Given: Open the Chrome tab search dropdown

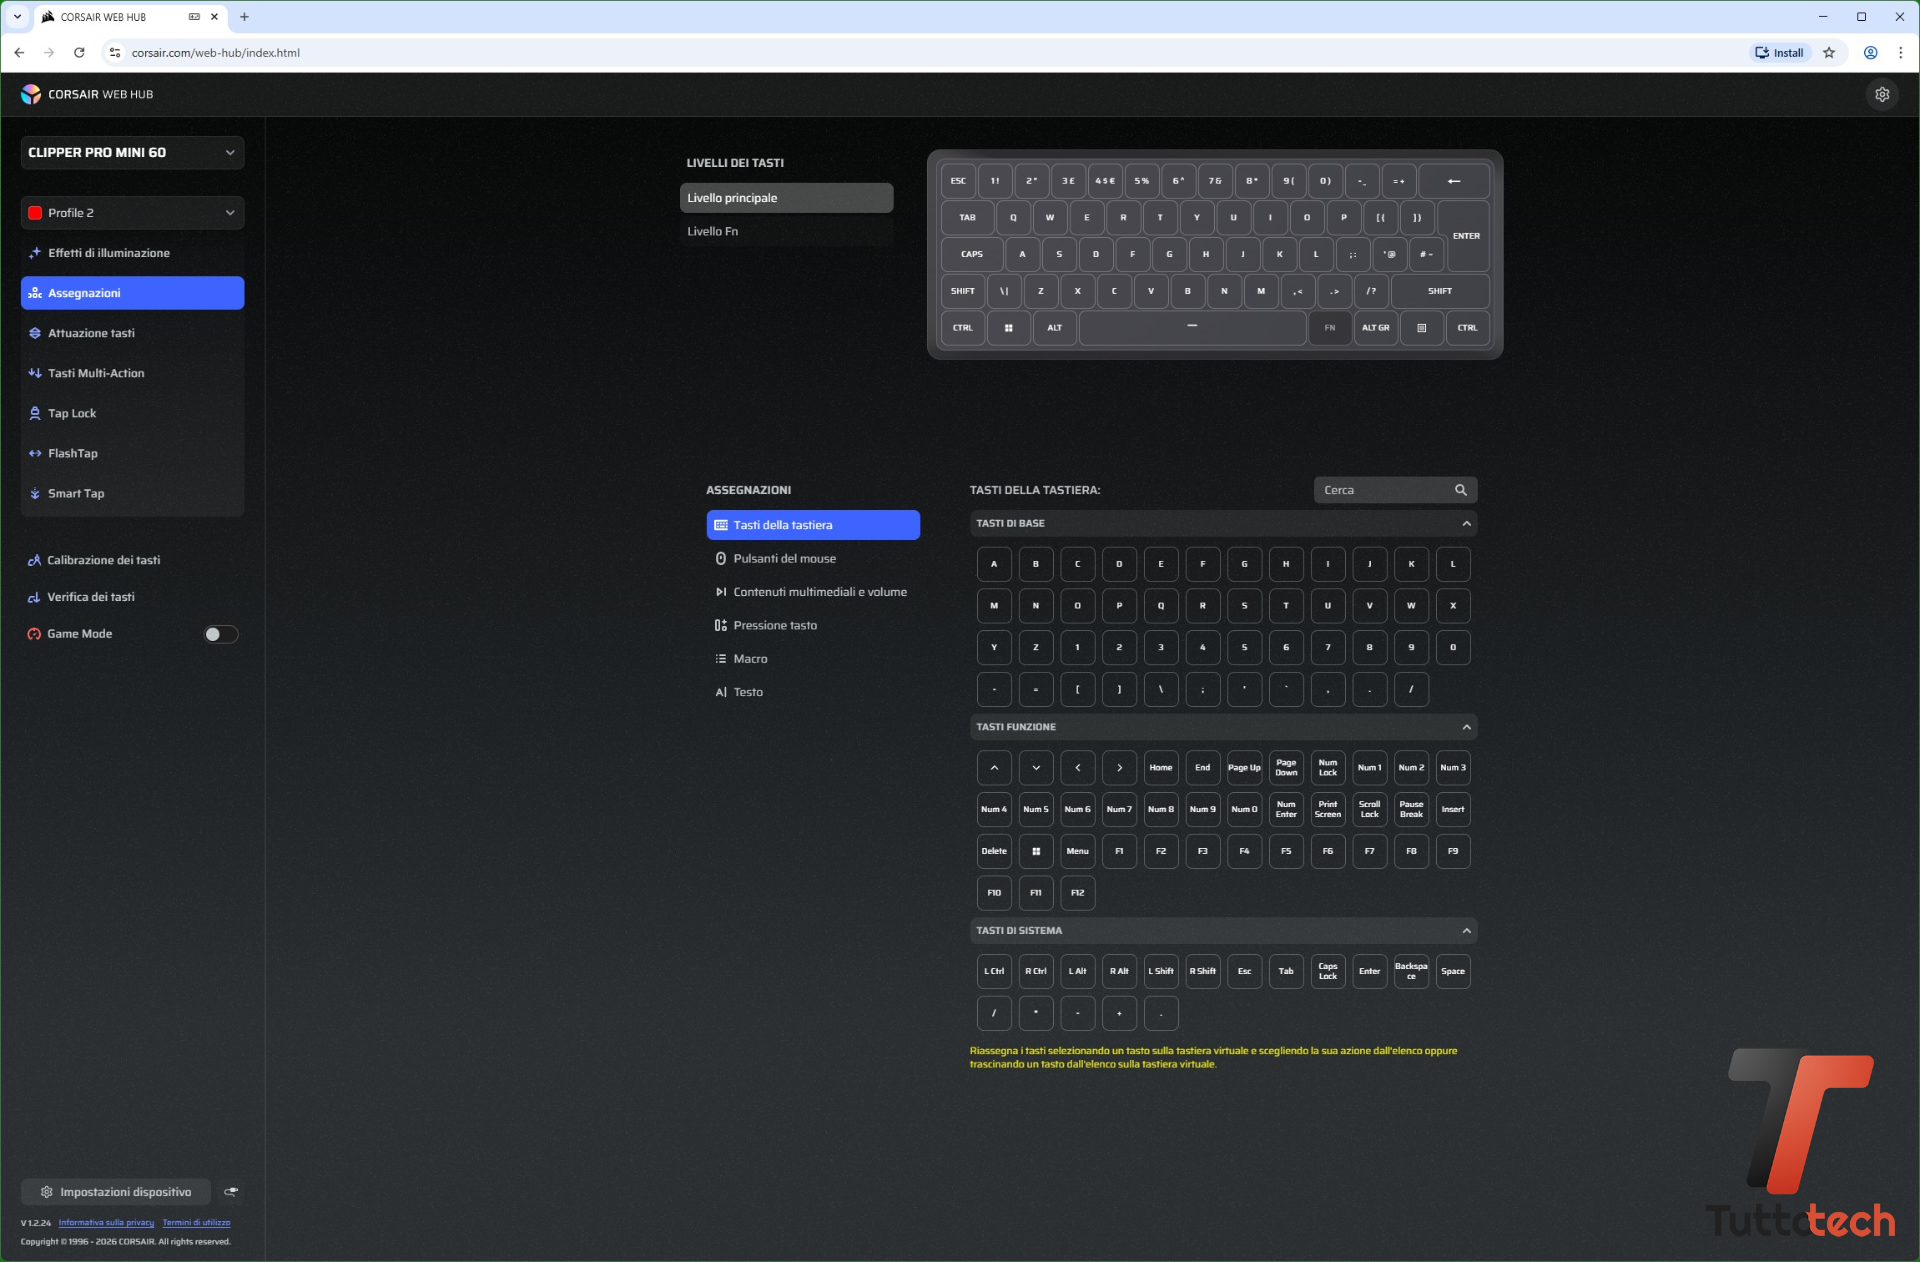Looking at the screenshot, I should pos(17,17).
